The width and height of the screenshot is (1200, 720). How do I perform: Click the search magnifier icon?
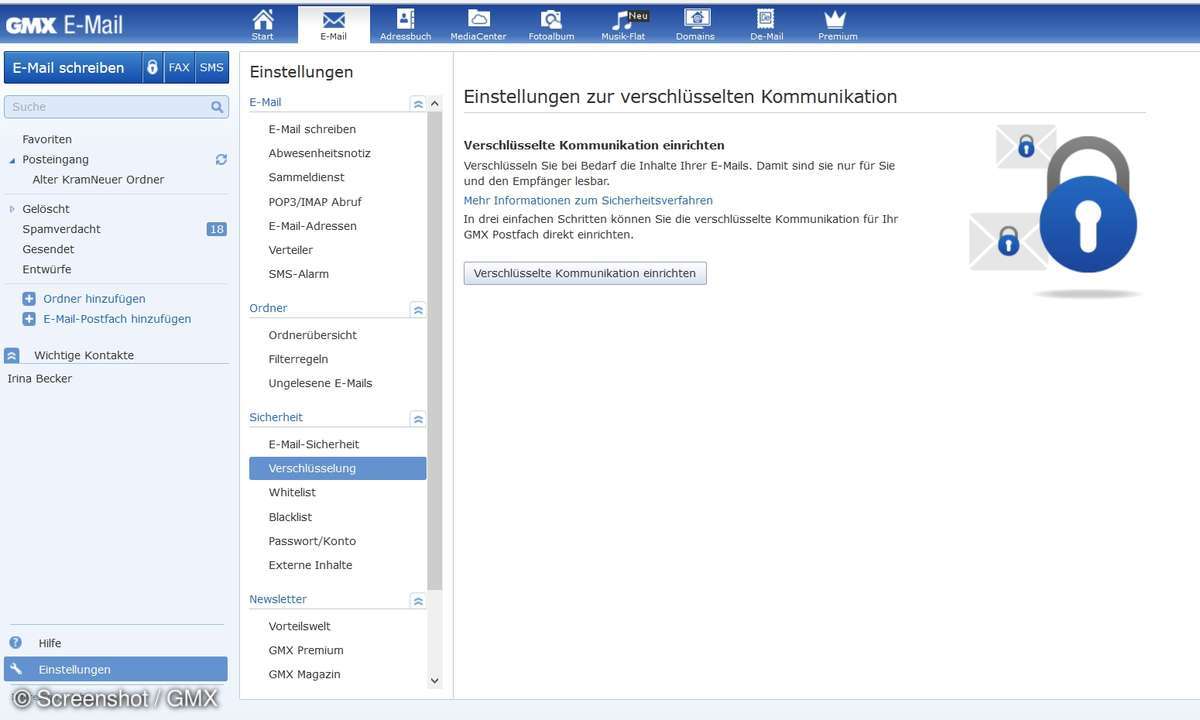tap(217, 107)
